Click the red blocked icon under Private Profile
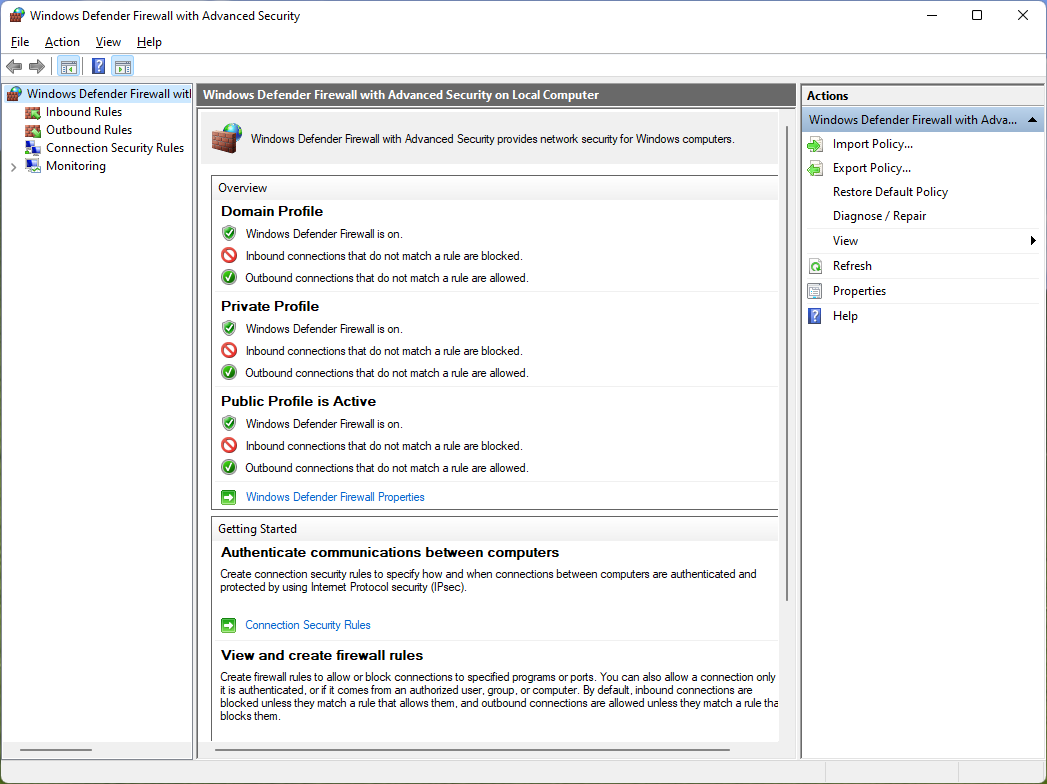The height and width of the screenshot is (784, 1047). coord(229,351)
